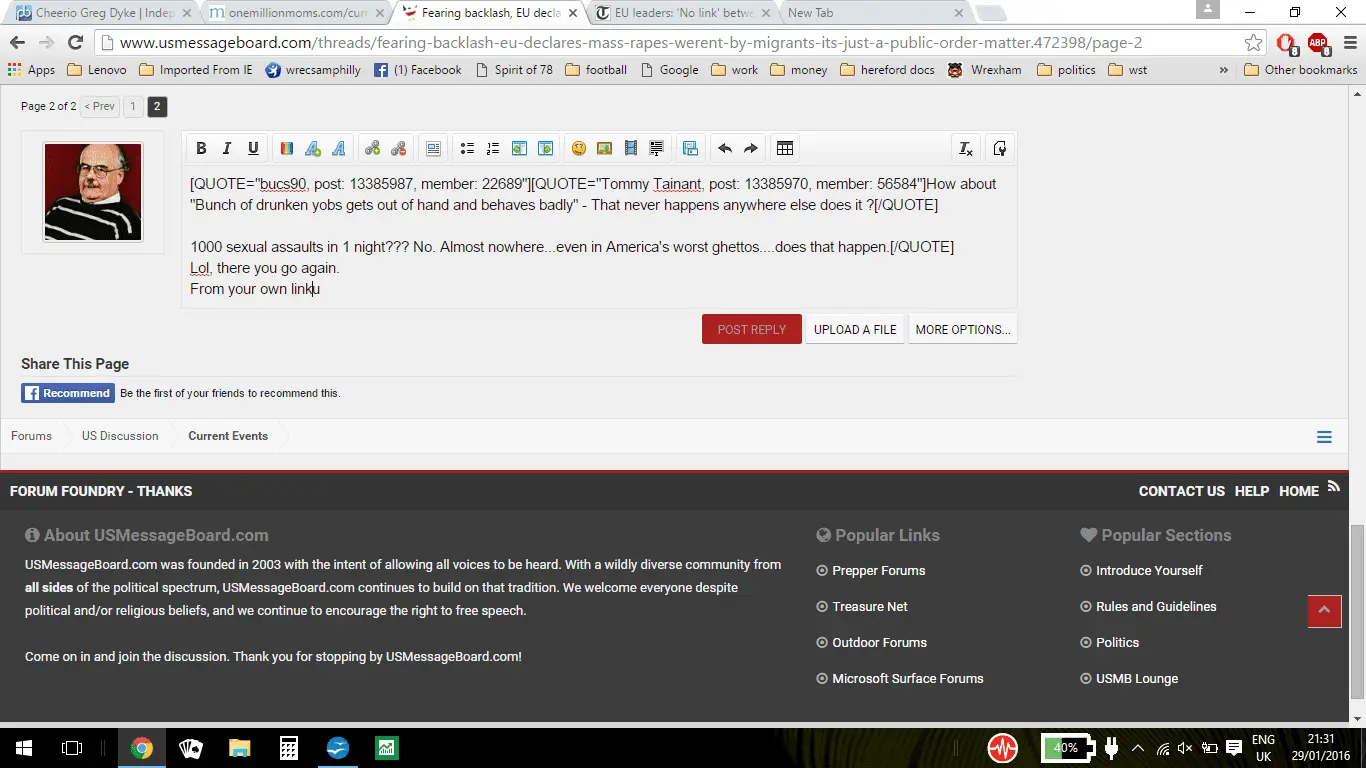The height and width of the screenshot is (768, 1366).
Task: Open the text color picker
Action: (x=286, y=148)
